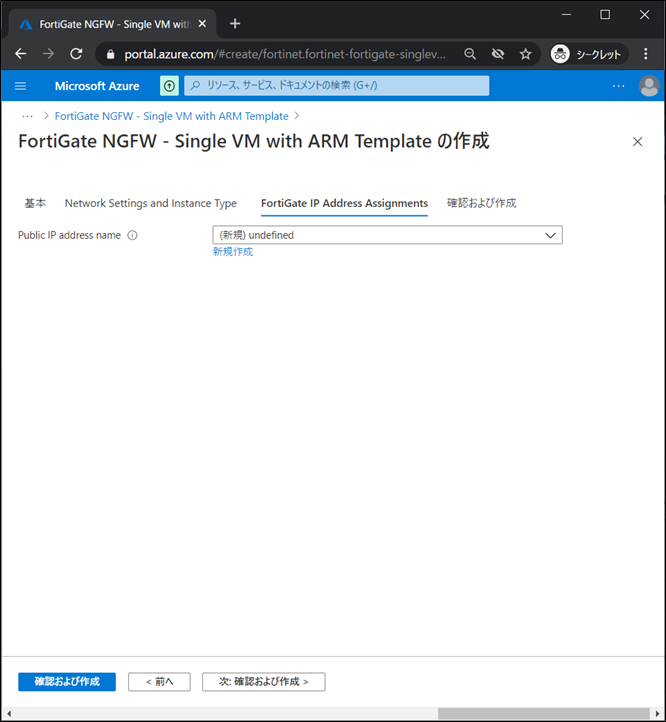Go forward in browser history
The height and width of the screenshot is (722, 666).
coord(48,54)
